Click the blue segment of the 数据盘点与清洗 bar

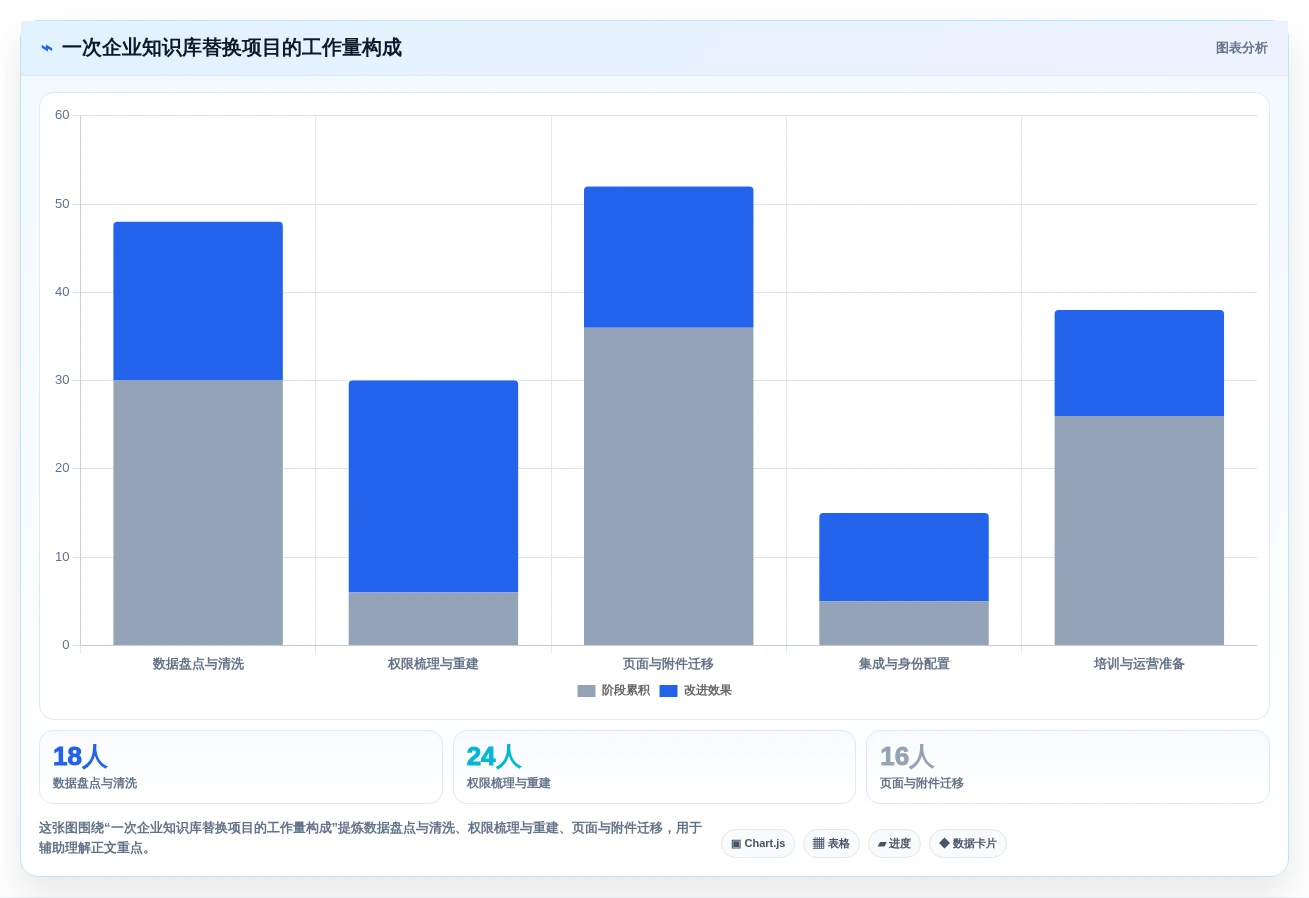pyautogui.click(x=198, y=301)
